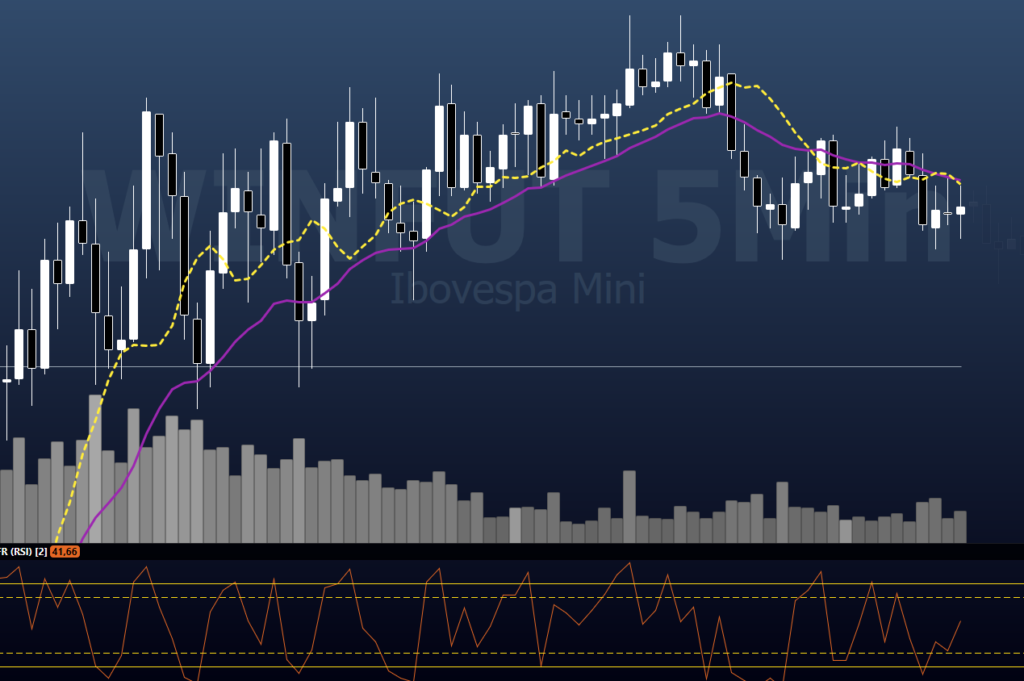Screen dimensions: 1024x681
Task: Click the RSI period parameter [2]
Action: [x=41, y=551]
